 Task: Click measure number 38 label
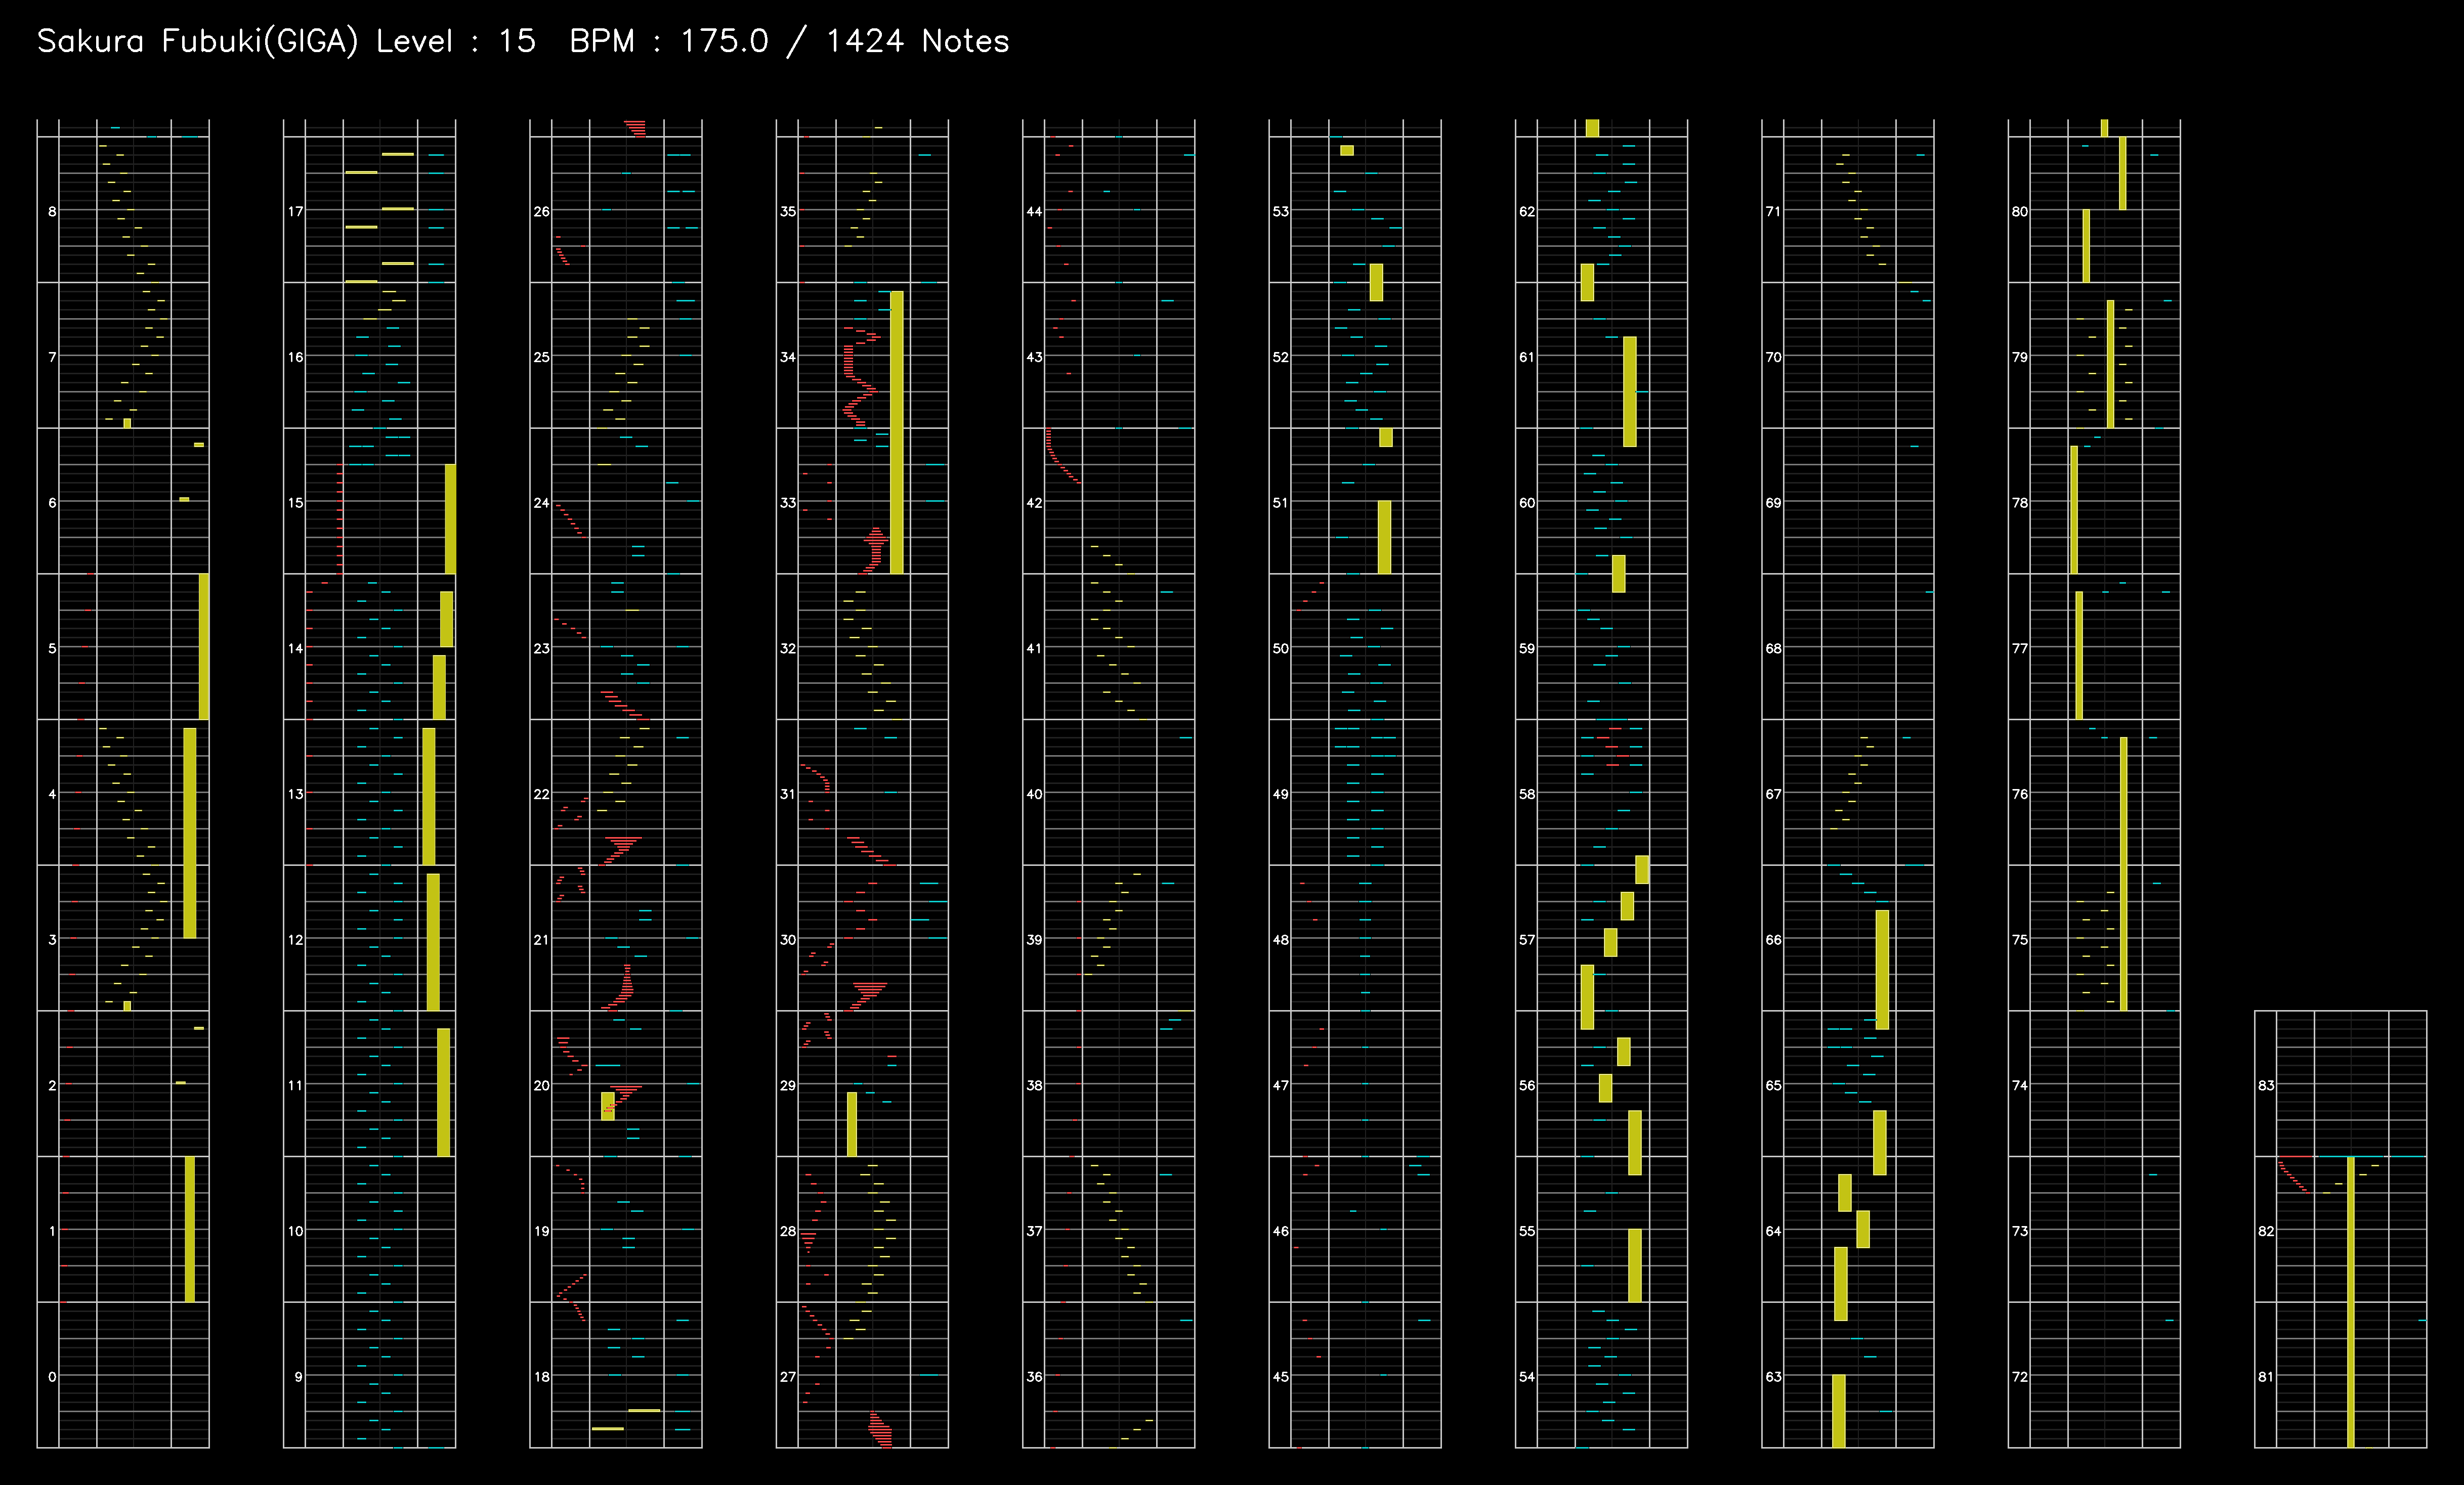1034,1085
